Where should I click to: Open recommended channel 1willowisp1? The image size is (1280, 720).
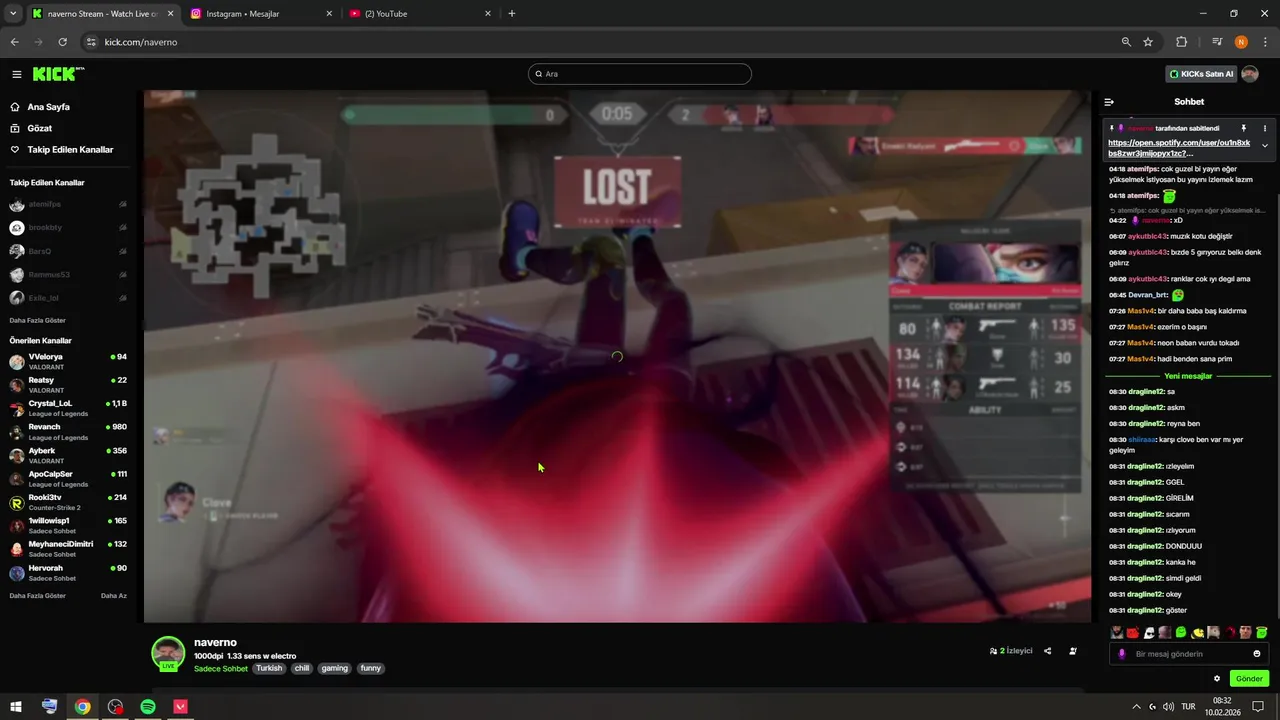68,526
